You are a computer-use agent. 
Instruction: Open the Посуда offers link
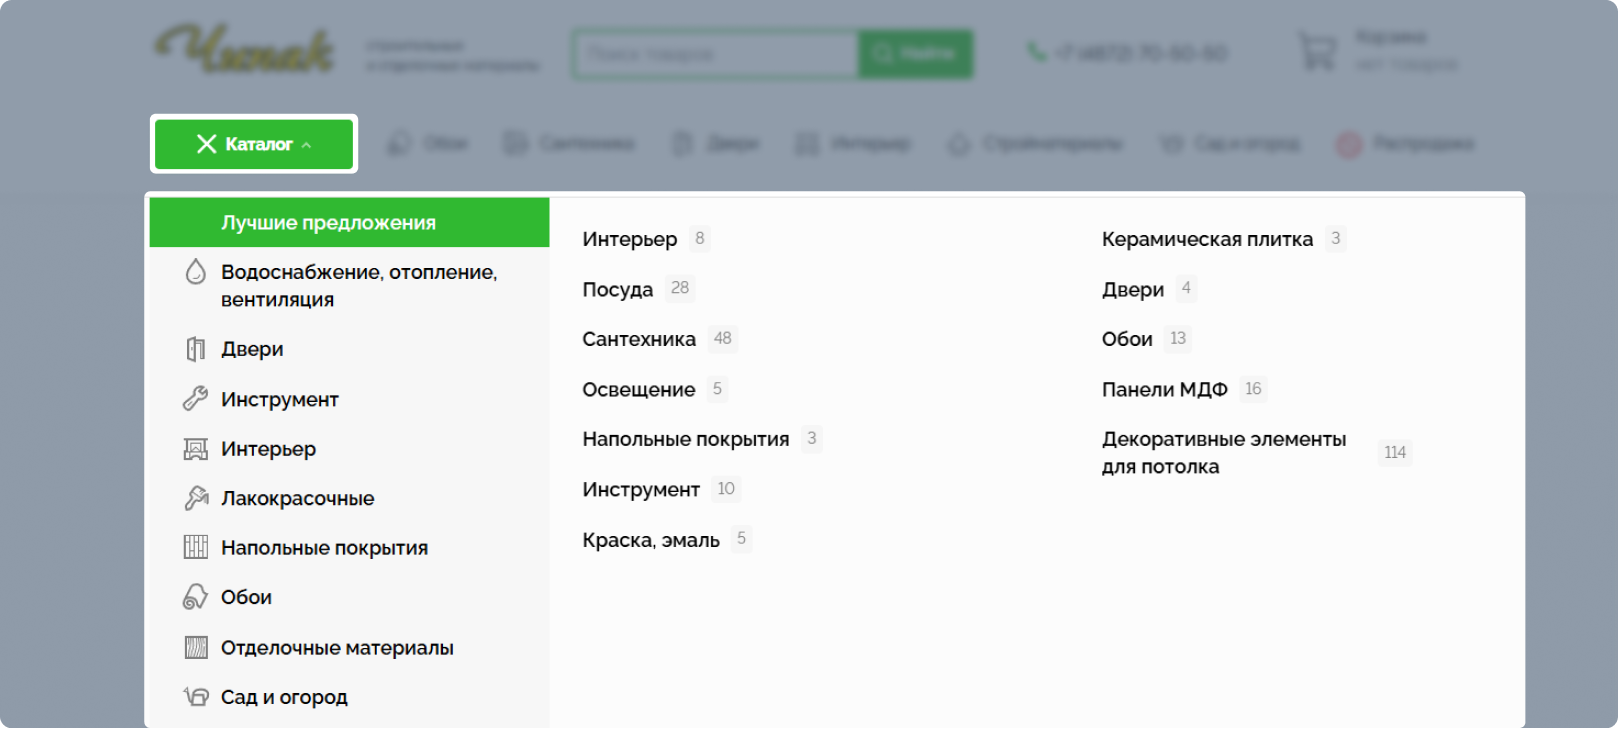pyautogui.click(x=618, y=289)
